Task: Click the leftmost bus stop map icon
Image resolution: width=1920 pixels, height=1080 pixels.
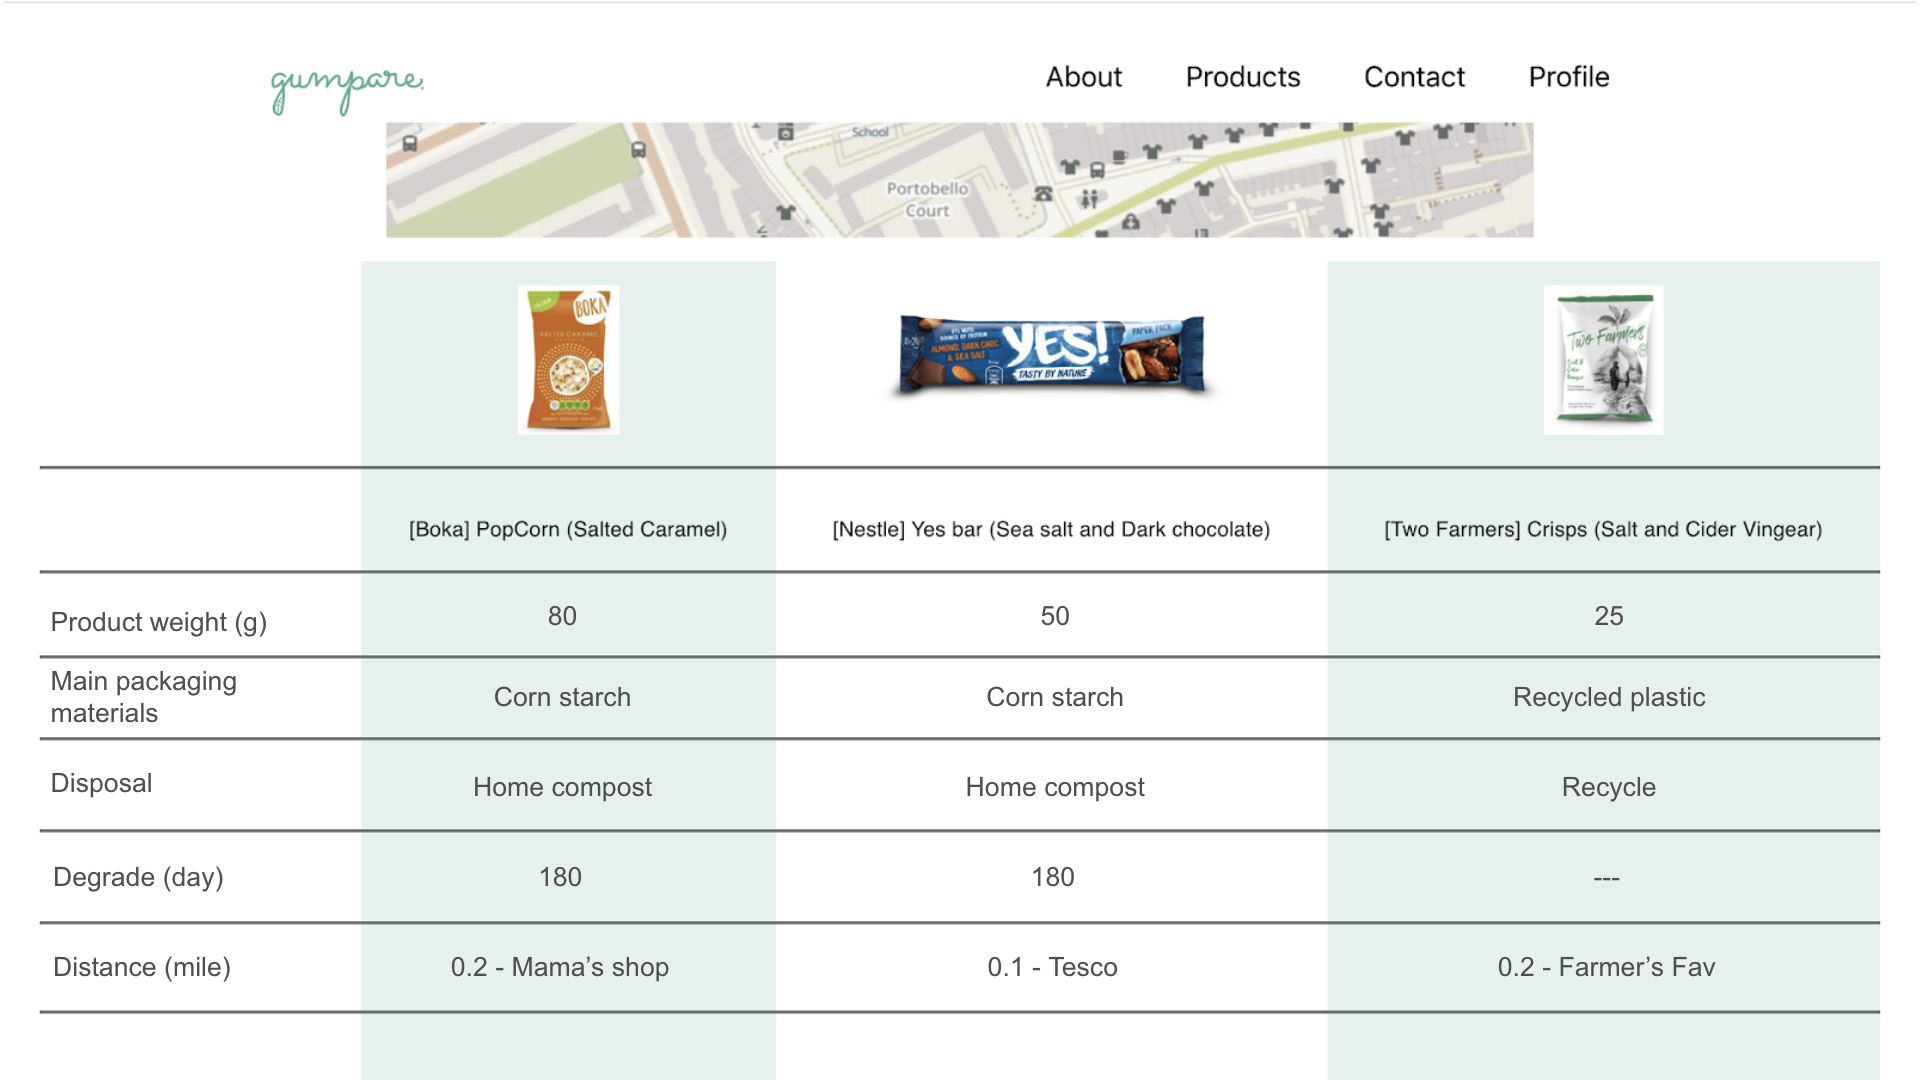Action: coord(410,144)
